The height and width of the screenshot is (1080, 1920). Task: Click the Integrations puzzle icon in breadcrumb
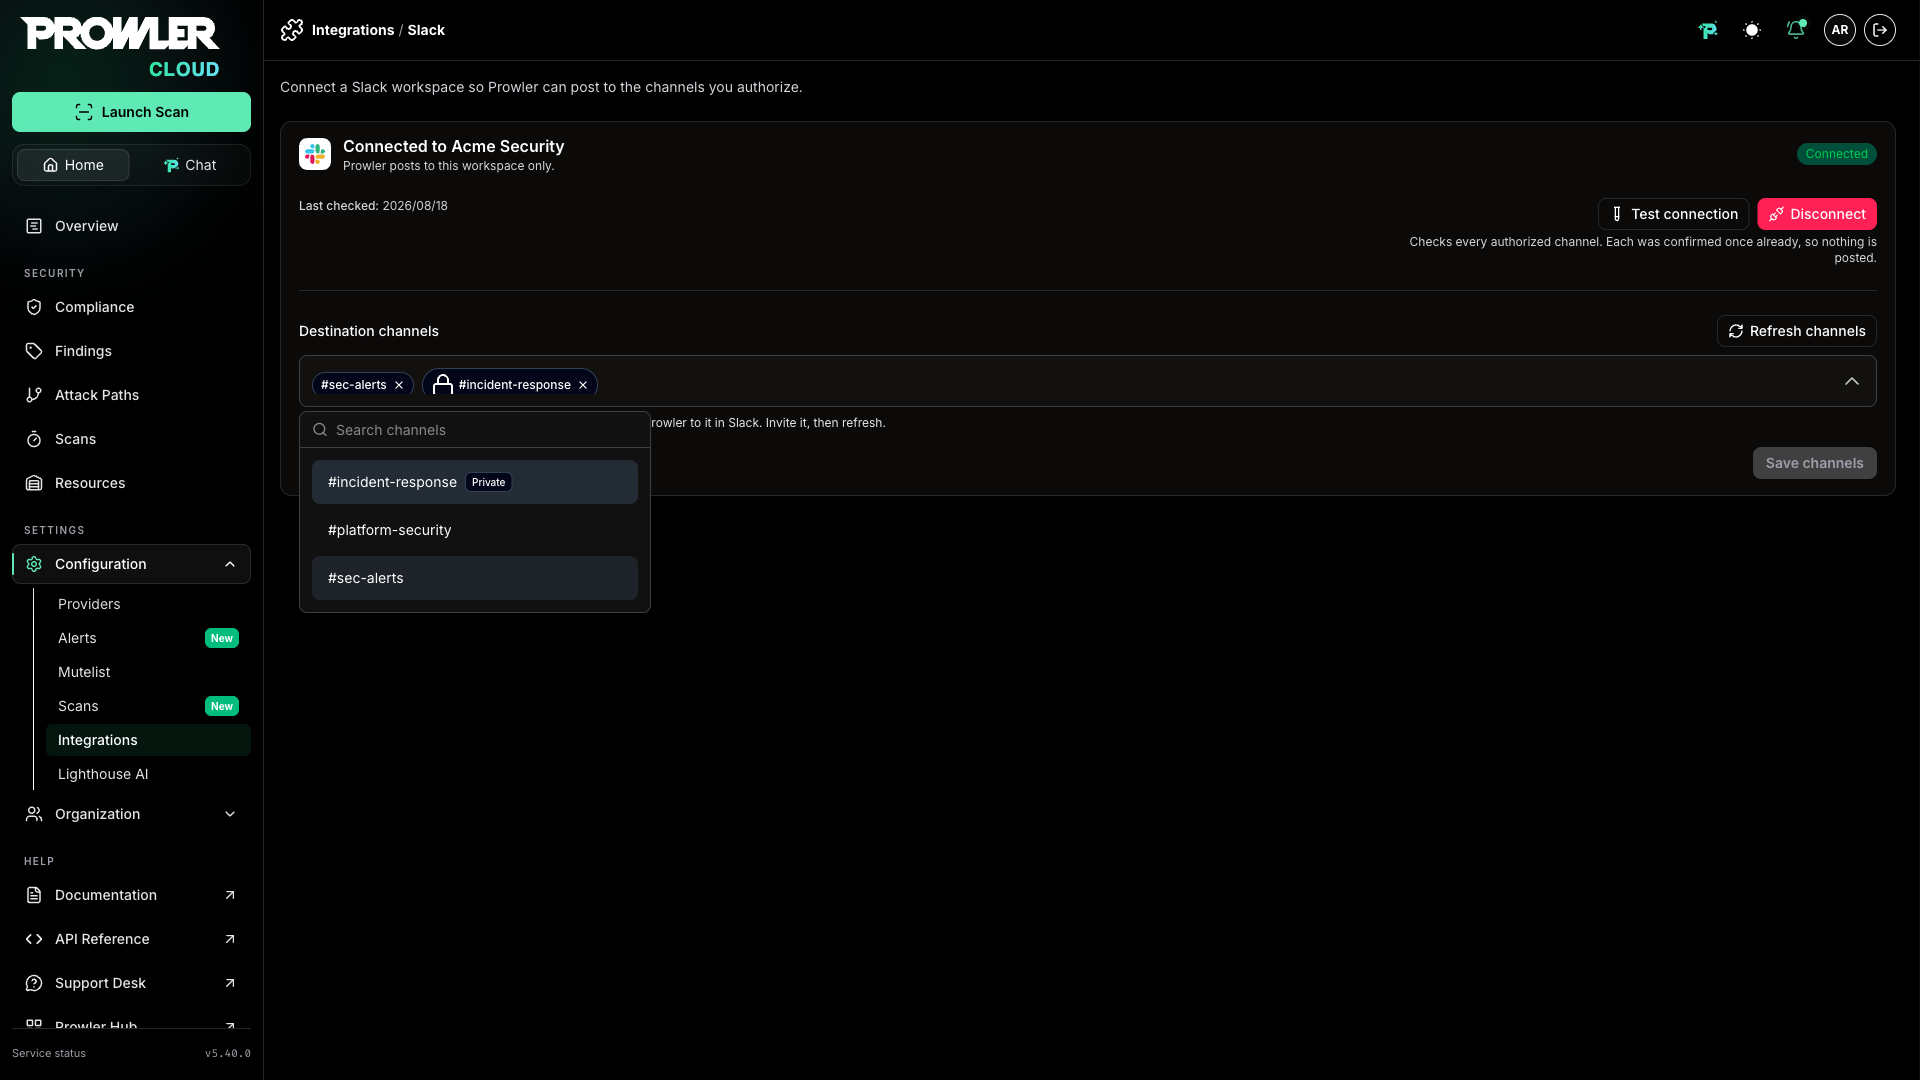[292, 30]
